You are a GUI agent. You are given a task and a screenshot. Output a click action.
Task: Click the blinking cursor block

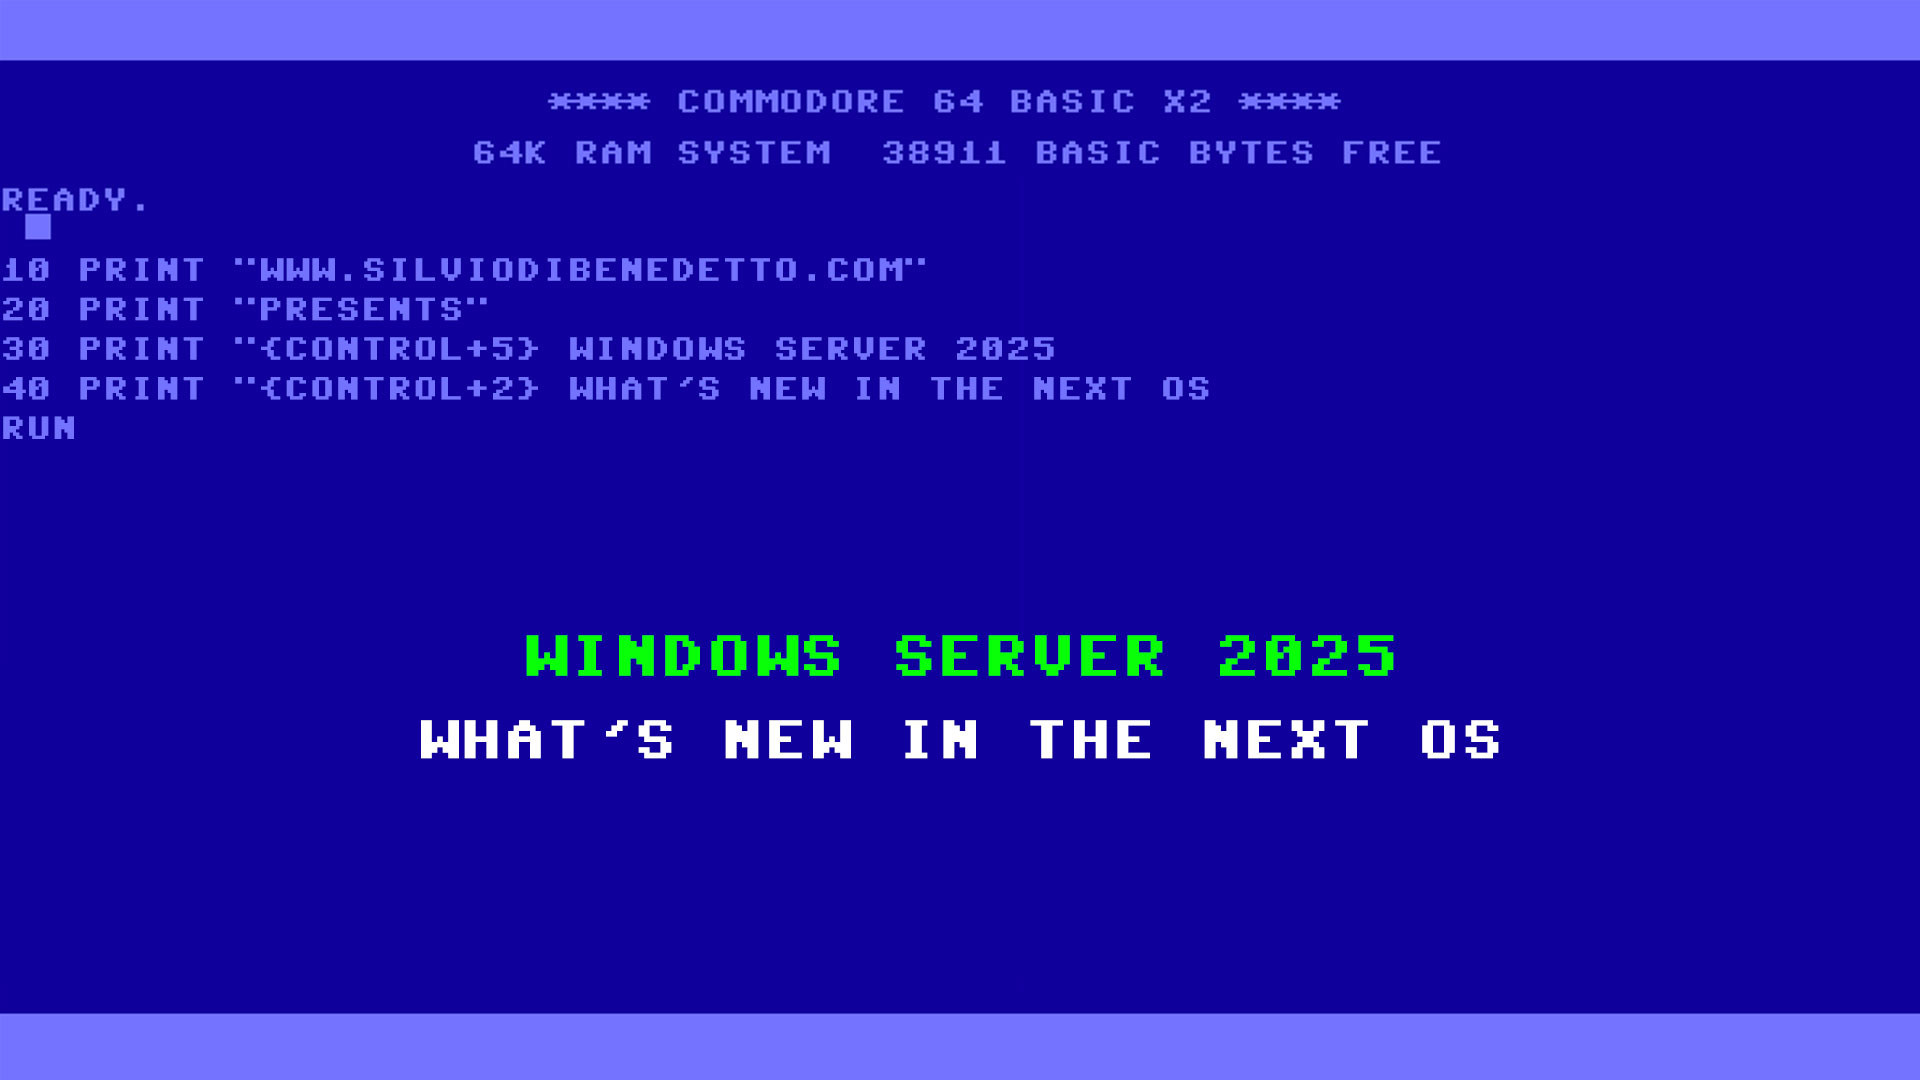coord(36,225)
